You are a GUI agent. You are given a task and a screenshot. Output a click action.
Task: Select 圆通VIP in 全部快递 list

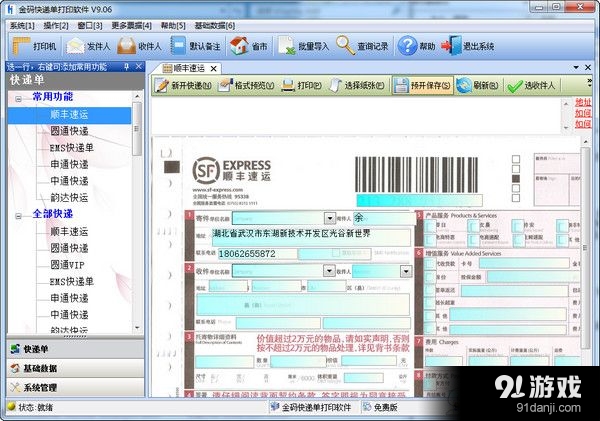pyautogui.click(x=67, y=265)
